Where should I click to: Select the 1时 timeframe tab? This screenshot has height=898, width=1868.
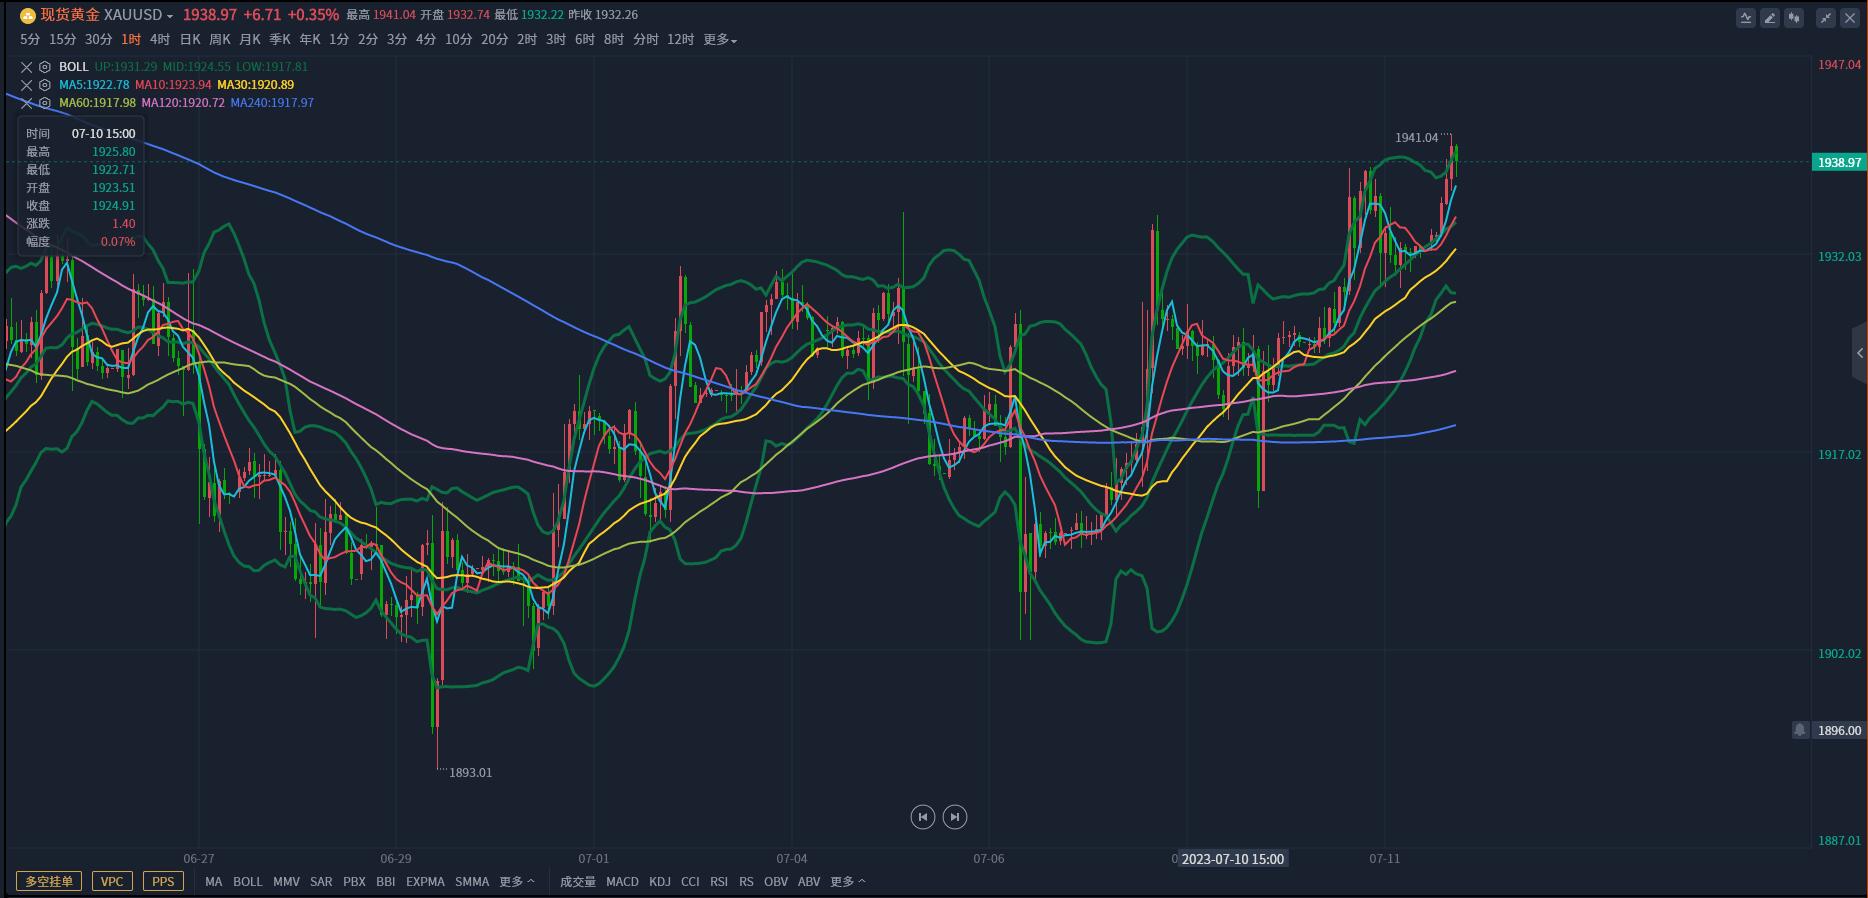click(x=131, y=40)
